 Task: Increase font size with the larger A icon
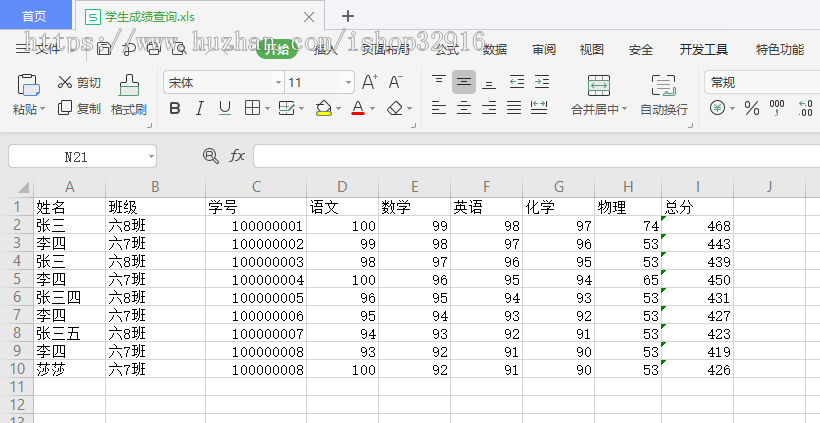pyautogui.click(x=369, y=82)
